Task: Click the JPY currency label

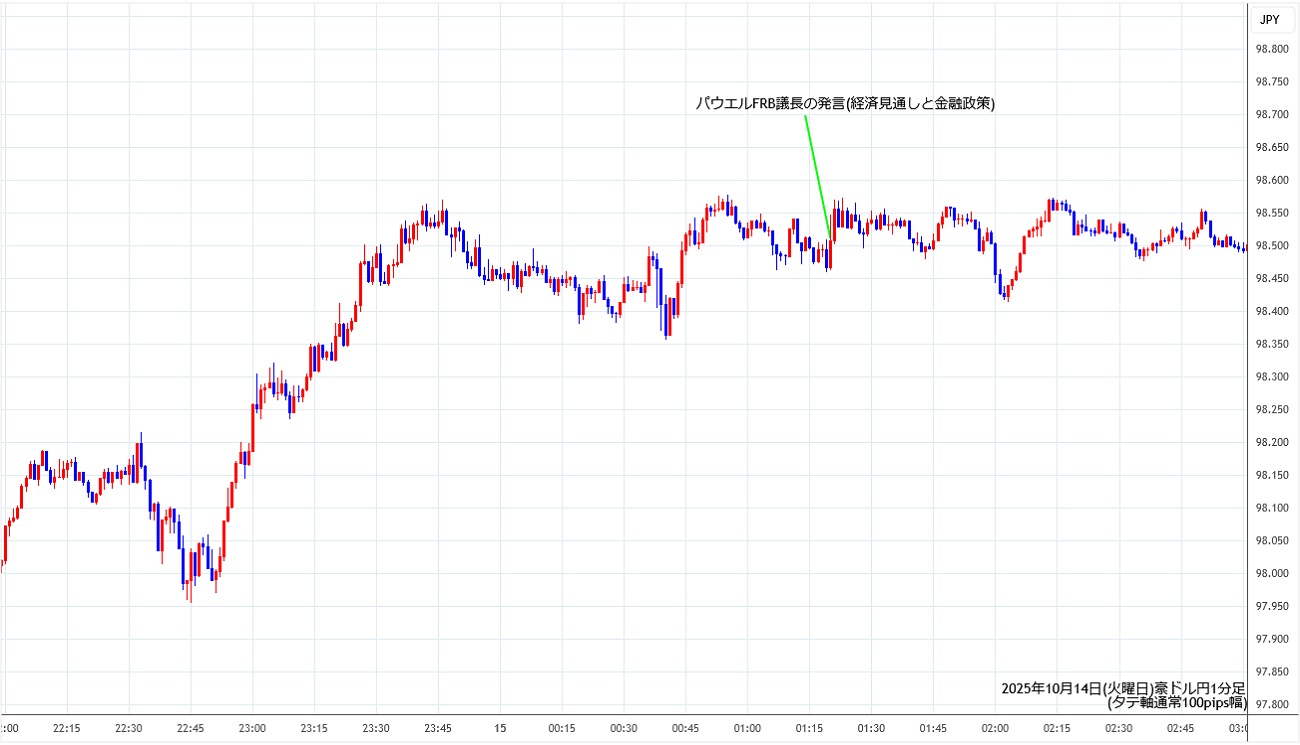Action: tap(1269, 20)
